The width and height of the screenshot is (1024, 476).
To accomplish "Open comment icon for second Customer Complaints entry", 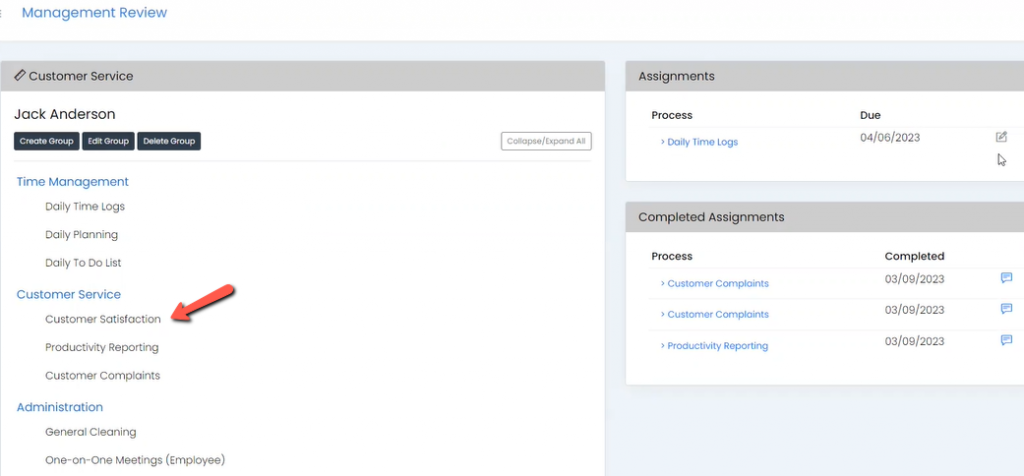I will pos(1006,309).
